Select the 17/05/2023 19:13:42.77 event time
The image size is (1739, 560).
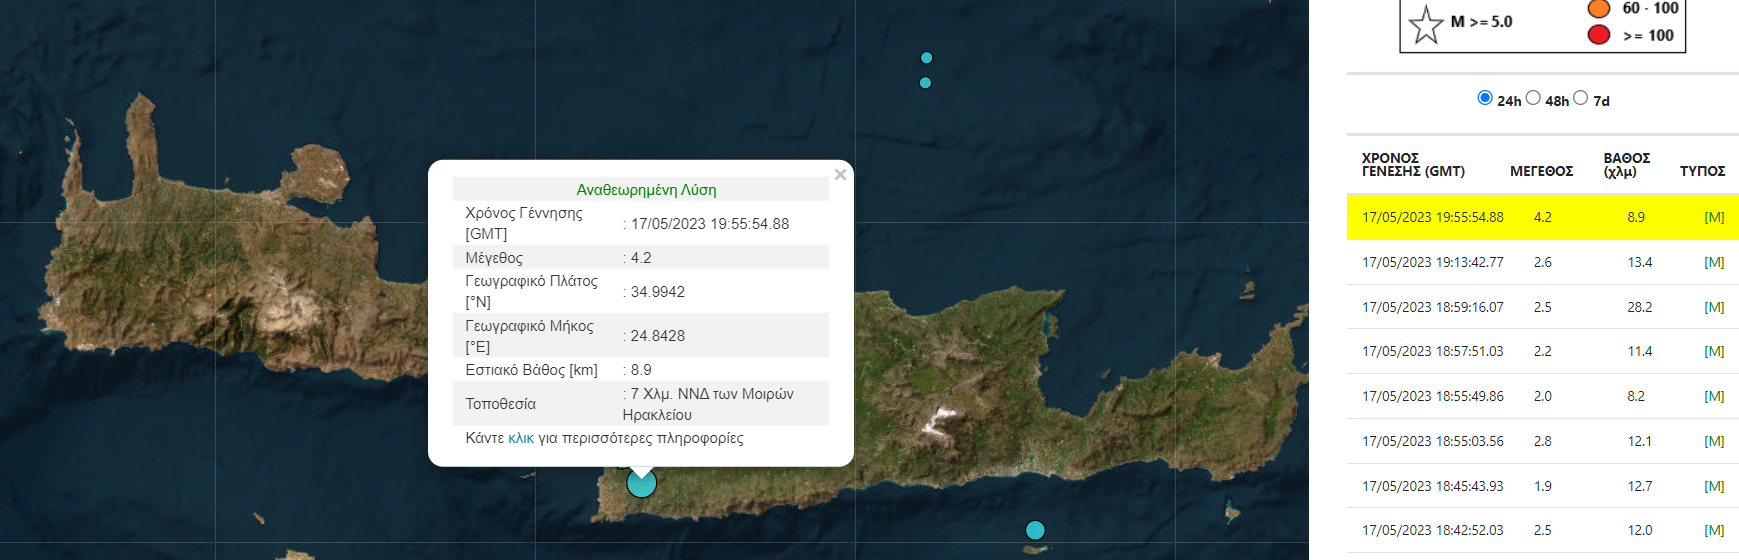pos(1432,262)
